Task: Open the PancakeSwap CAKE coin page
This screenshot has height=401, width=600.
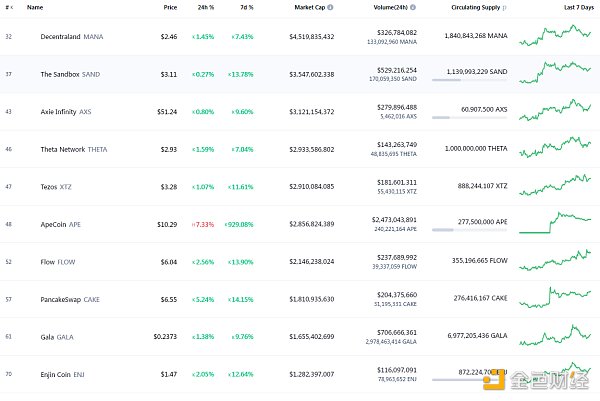Action: [64, 298]
